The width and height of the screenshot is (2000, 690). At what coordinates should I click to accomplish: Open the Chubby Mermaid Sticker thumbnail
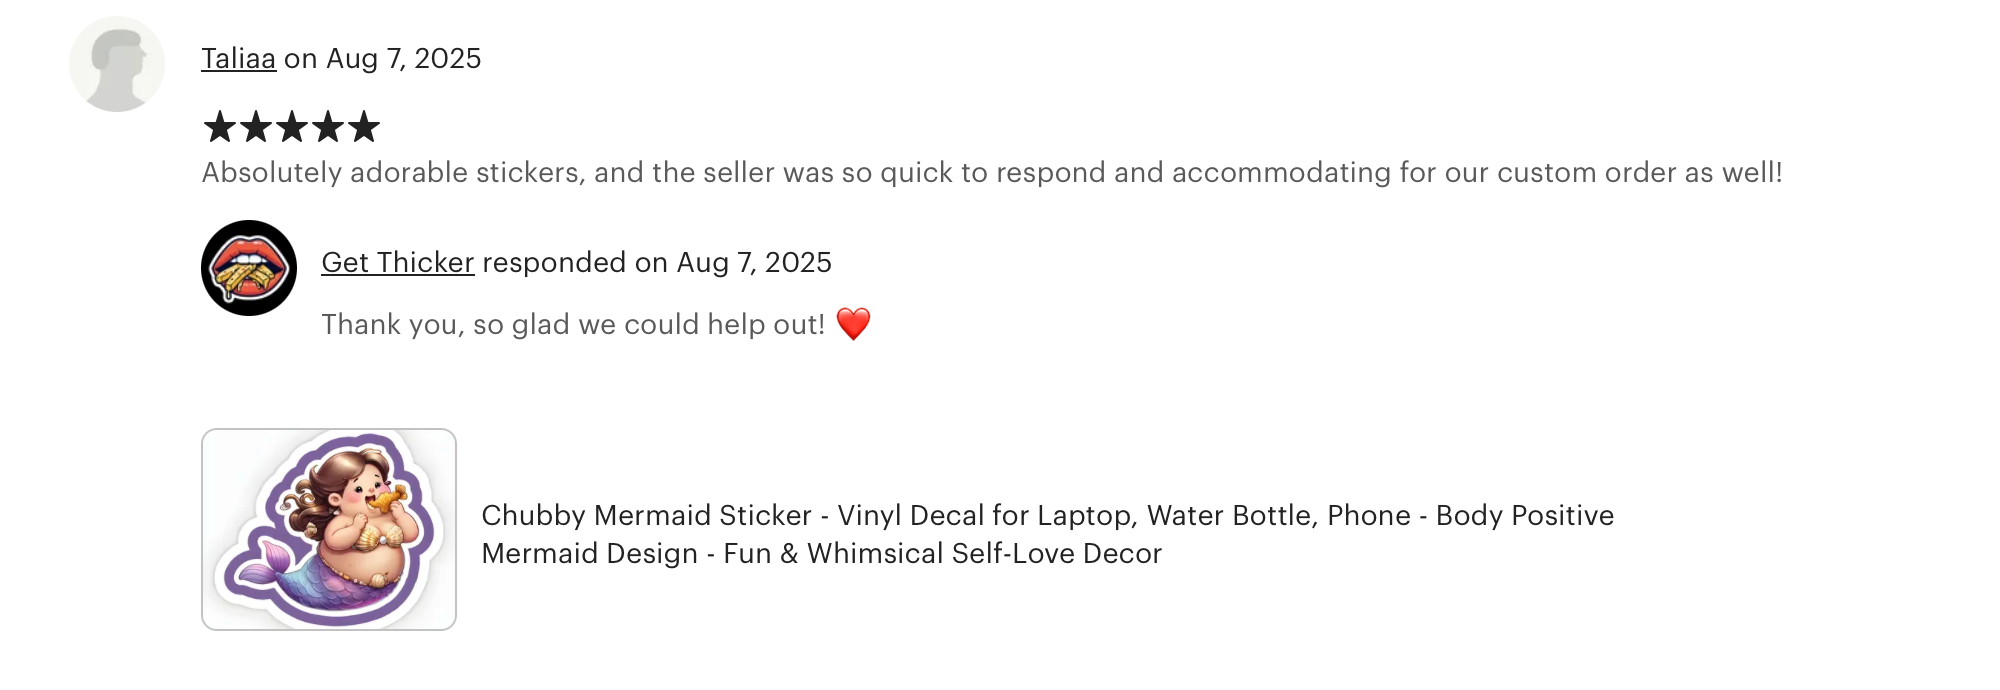point(329,529)
